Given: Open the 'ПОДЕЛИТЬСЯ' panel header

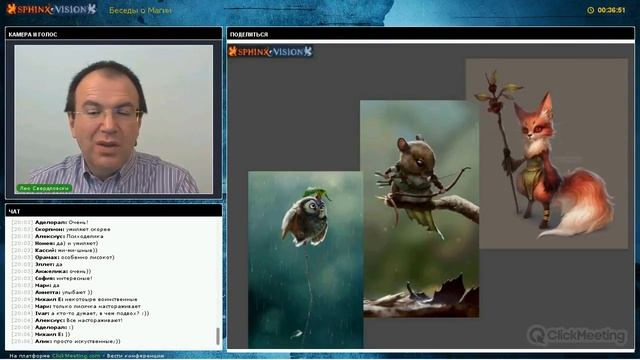Looking at the screenshot, I should 431,34.
